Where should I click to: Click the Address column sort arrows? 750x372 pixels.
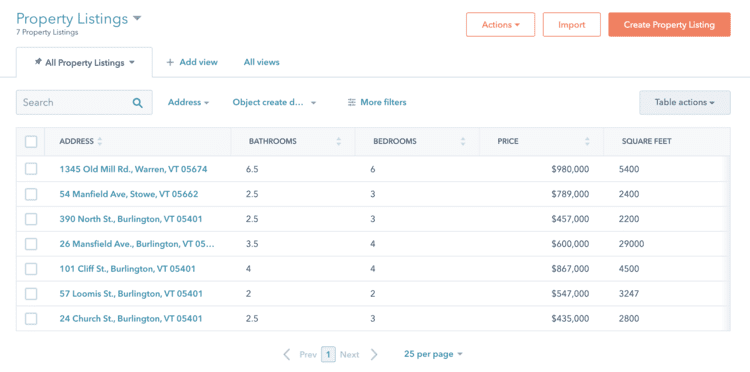tap(99, 142)
